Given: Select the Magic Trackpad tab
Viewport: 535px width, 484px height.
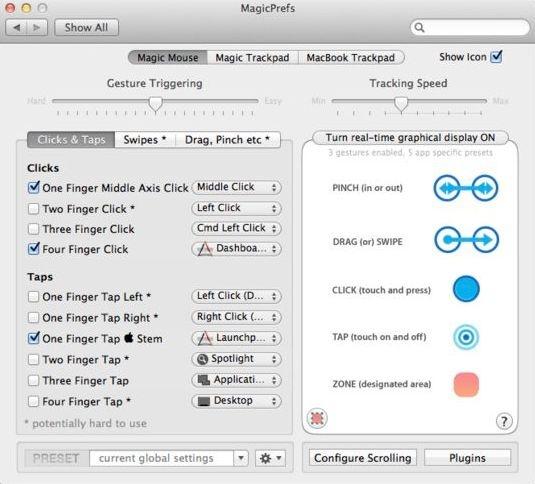Looking at the screenshot, I should pyautogui.click(x=252, y=57).
